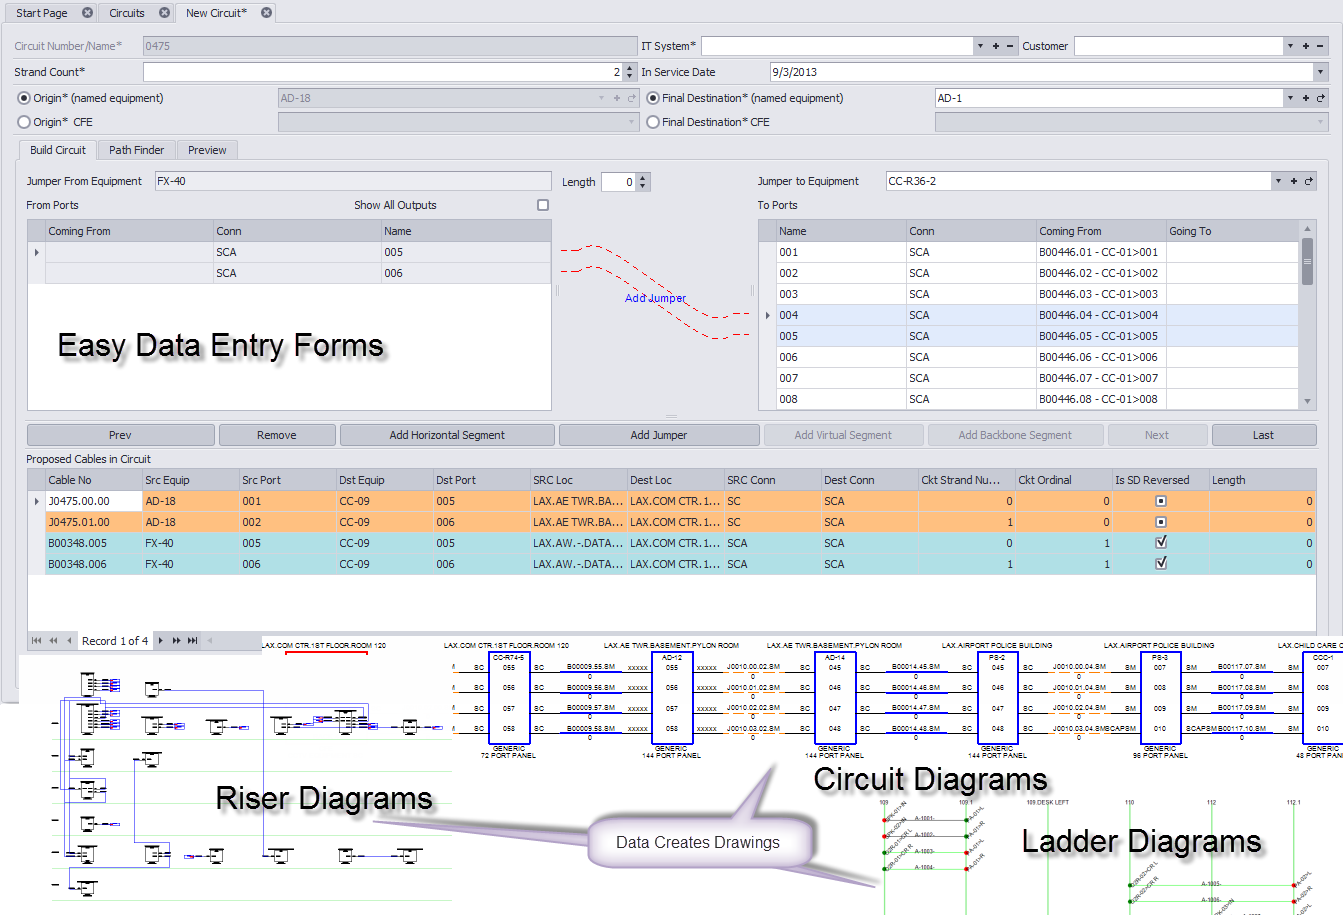Image resolution: width=1343 pixels, height=915 pixels.
Task: Remove the Customer using the minus icon
Action: click(x=1319, y=45)
